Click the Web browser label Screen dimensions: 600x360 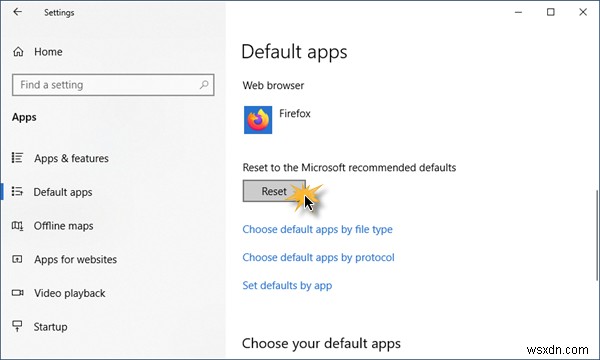[273, 85]
